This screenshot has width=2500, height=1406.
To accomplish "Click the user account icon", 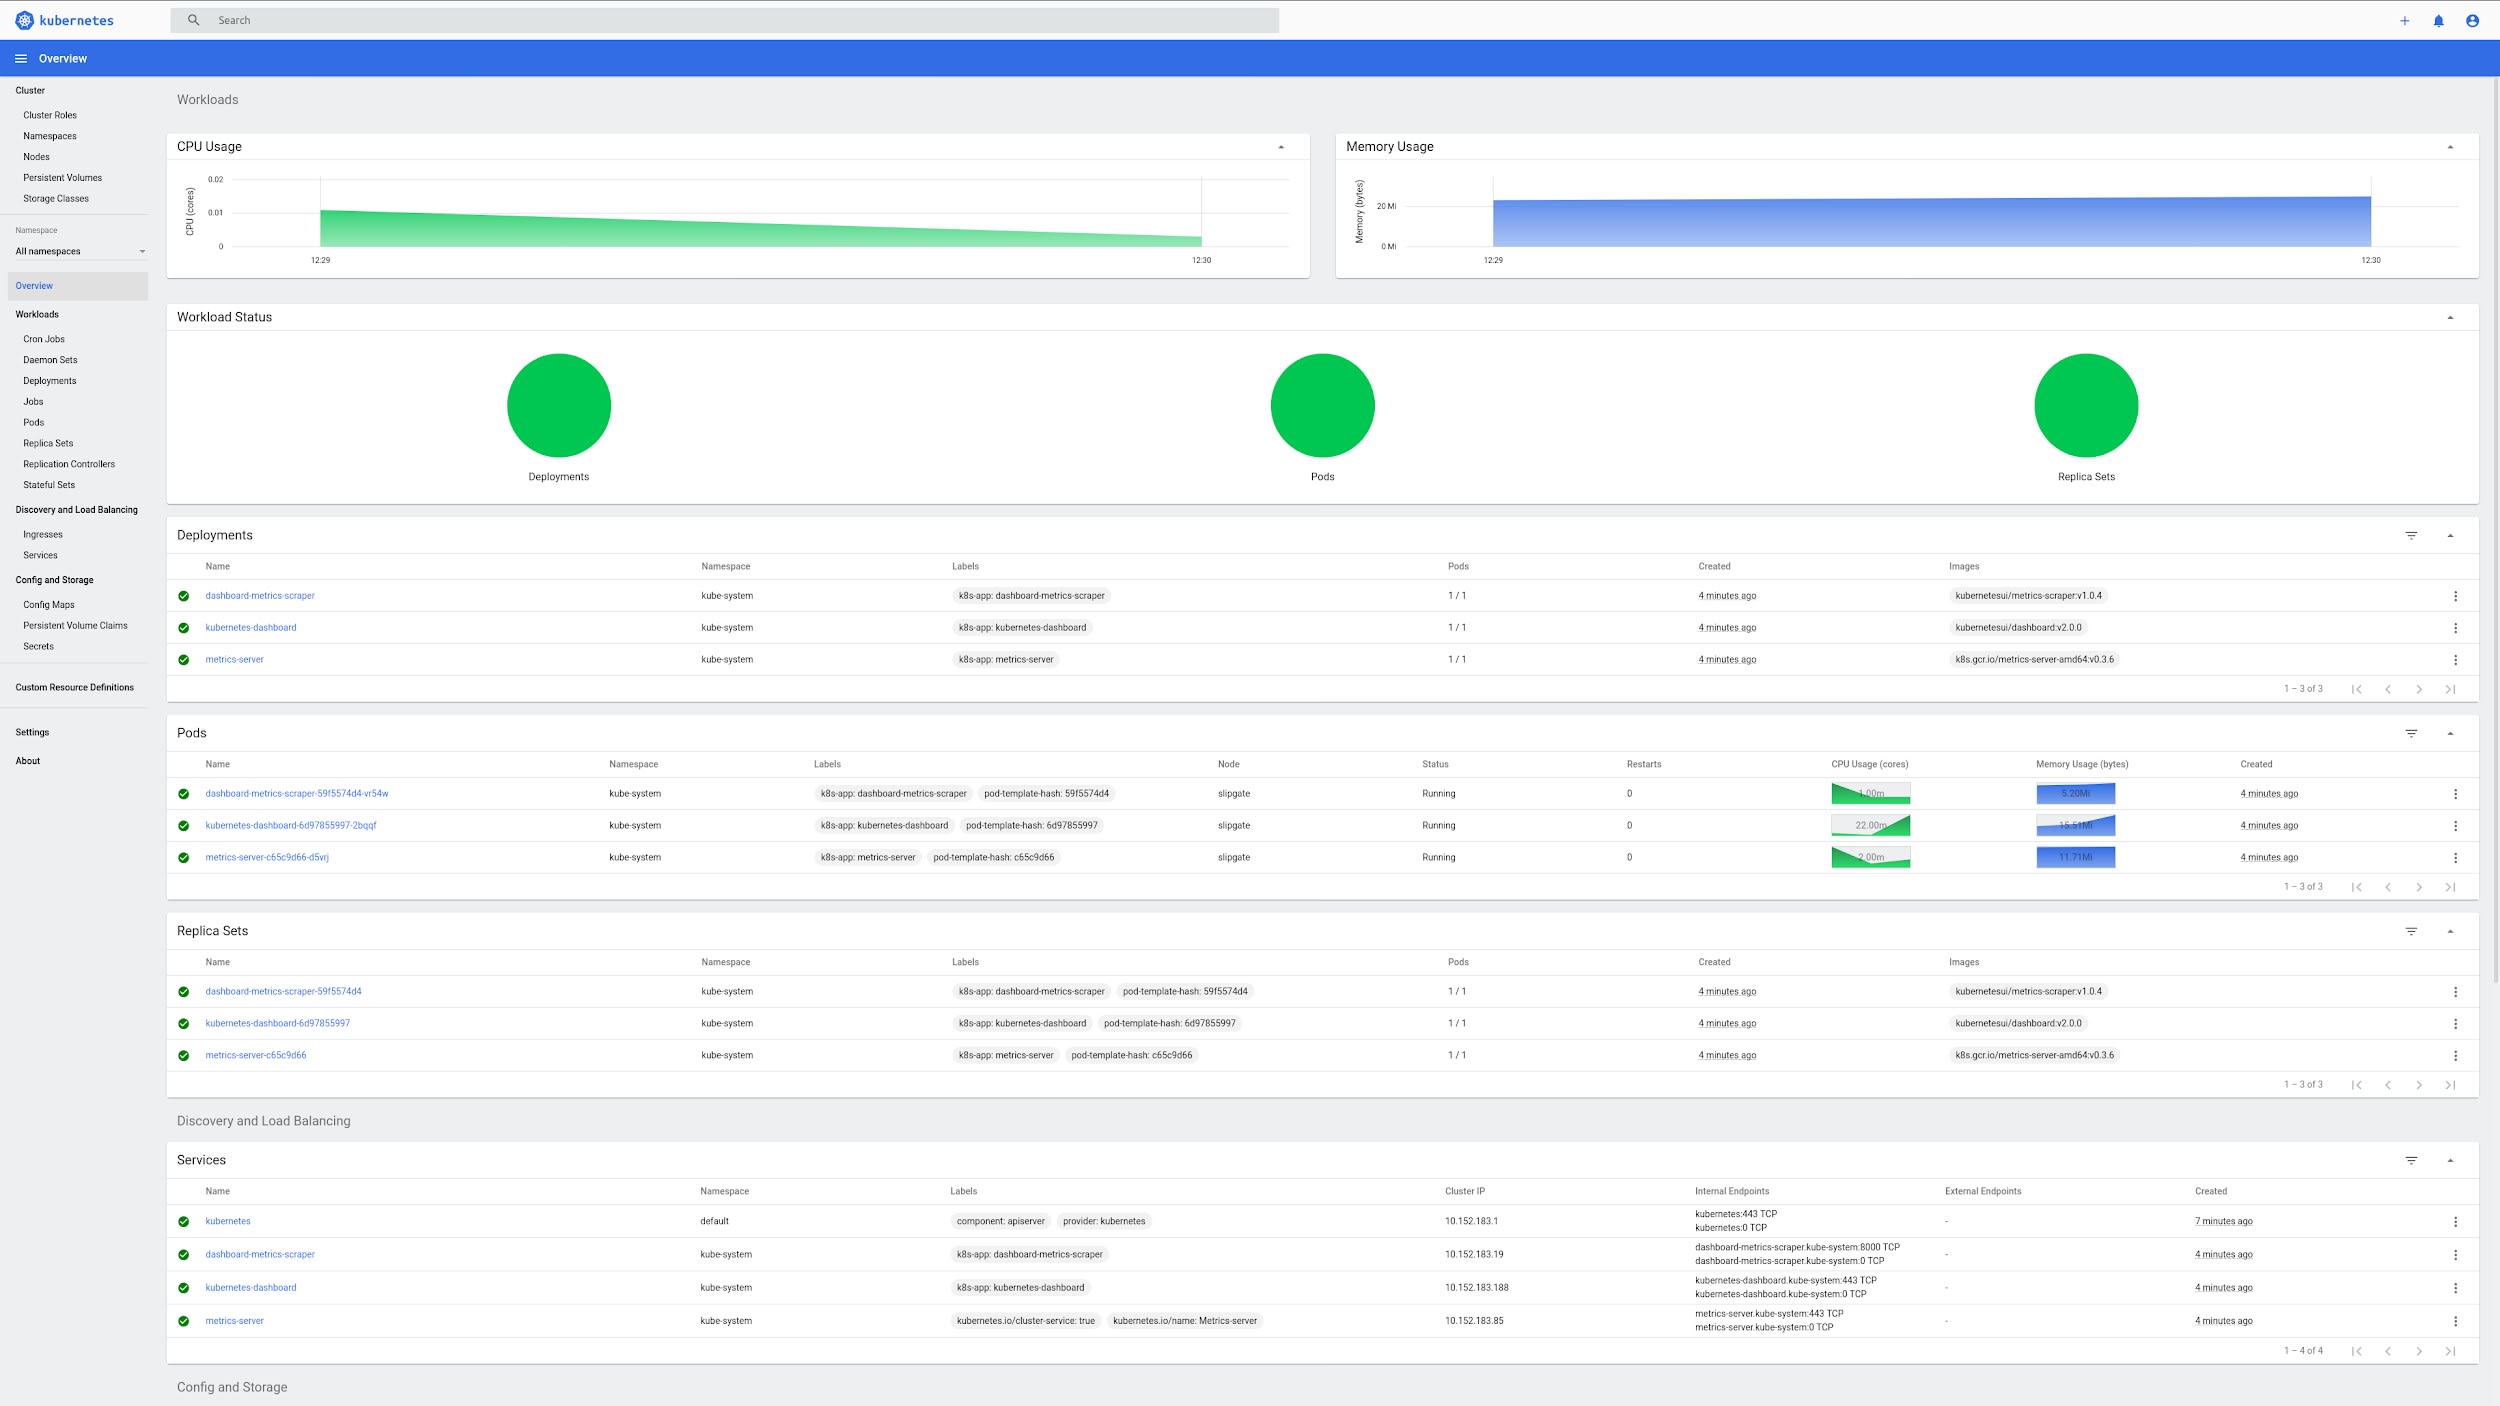I will [x=2472, y=21].
